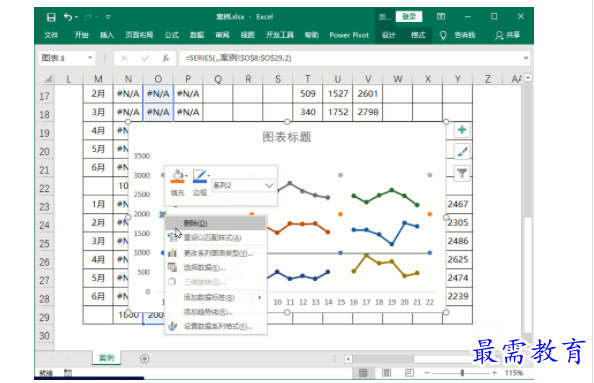Click the Save icon in title bar
Screen dimensions: 594x383
point(51,17)
